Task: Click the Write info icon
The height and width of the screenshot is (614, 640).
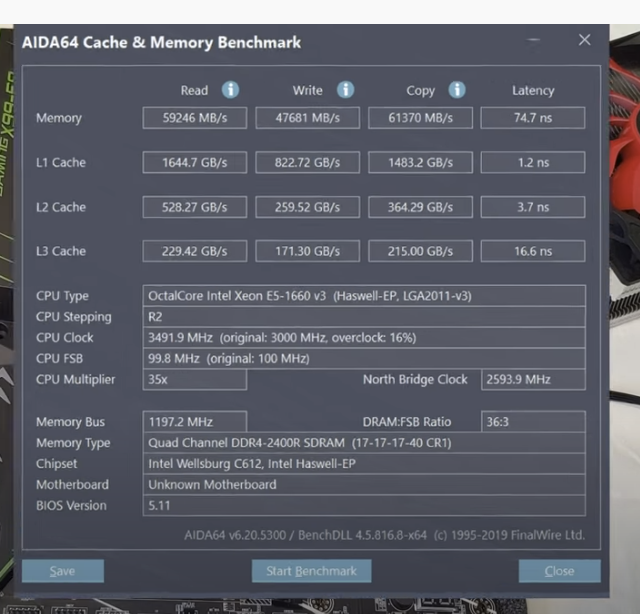Action: pyautogui.click(x=345, y=90)
